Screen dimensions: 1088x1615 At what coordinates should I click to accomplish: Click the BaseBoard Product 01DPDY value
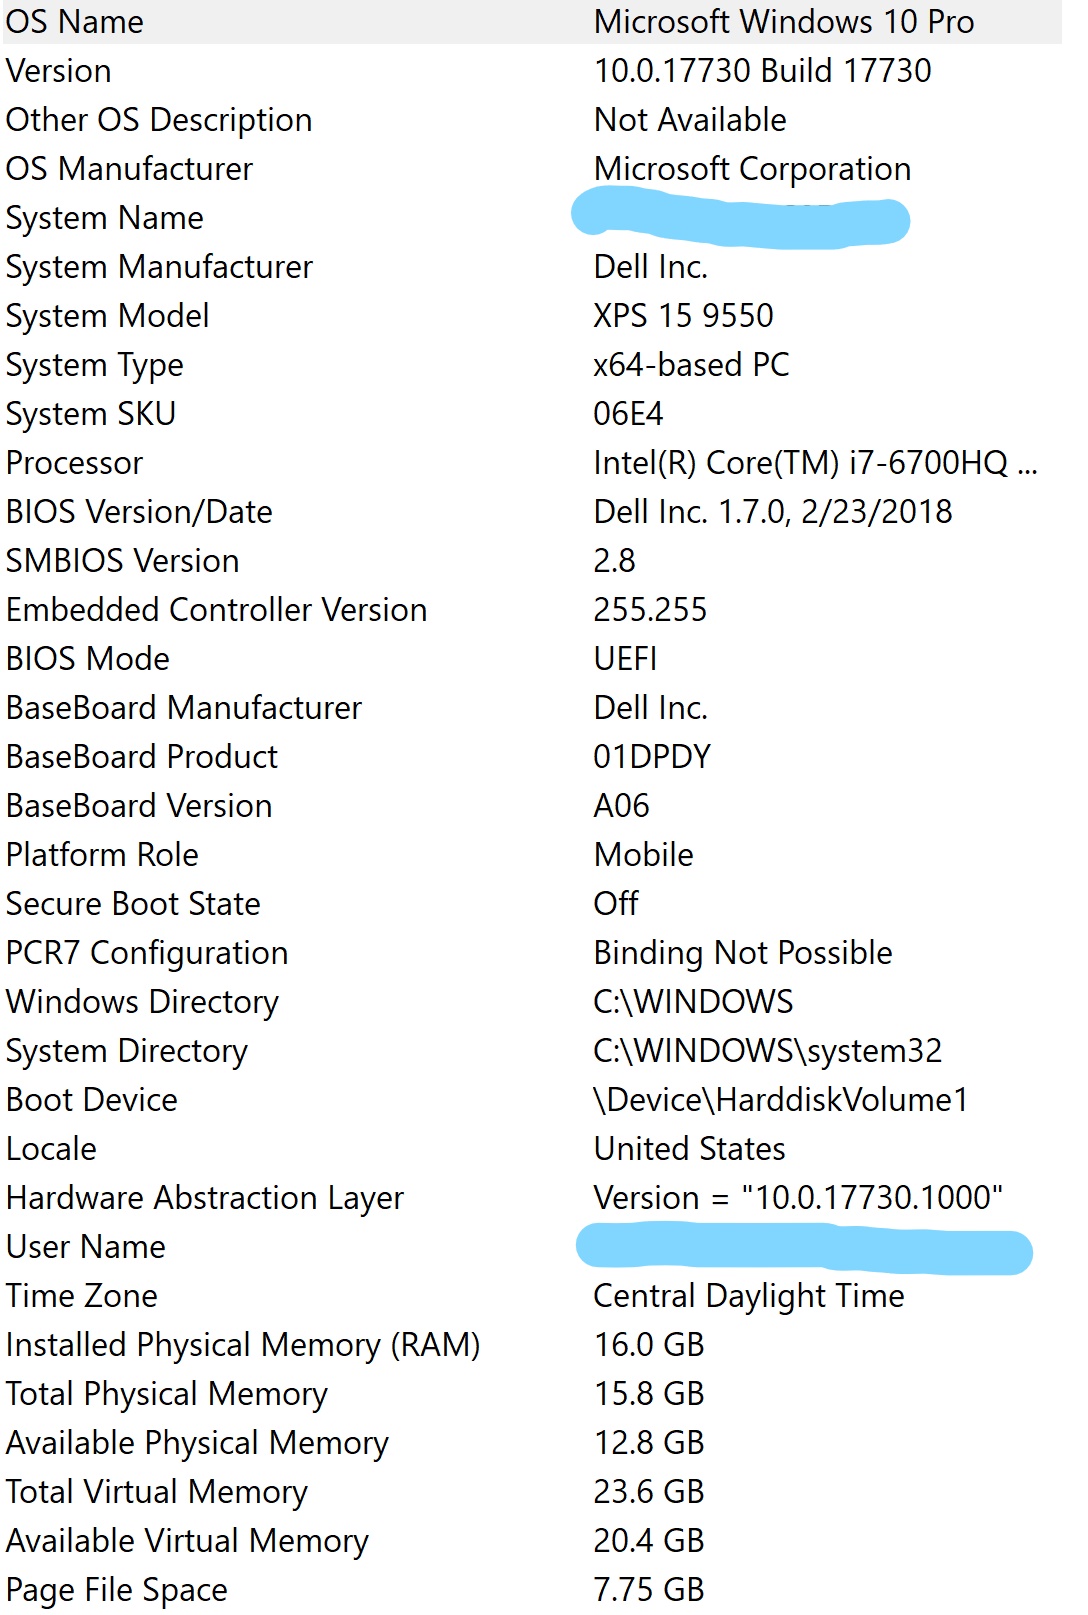coord(652,757)
